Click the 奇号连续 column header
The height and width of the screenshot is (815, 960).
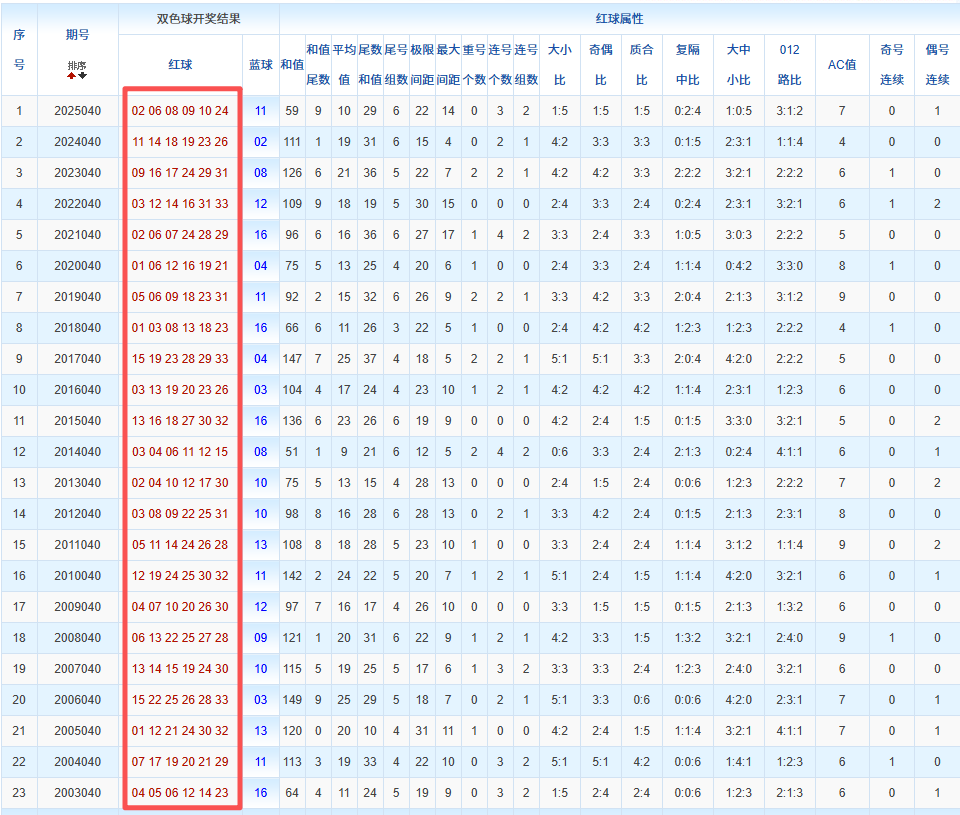tap(891, 64)
